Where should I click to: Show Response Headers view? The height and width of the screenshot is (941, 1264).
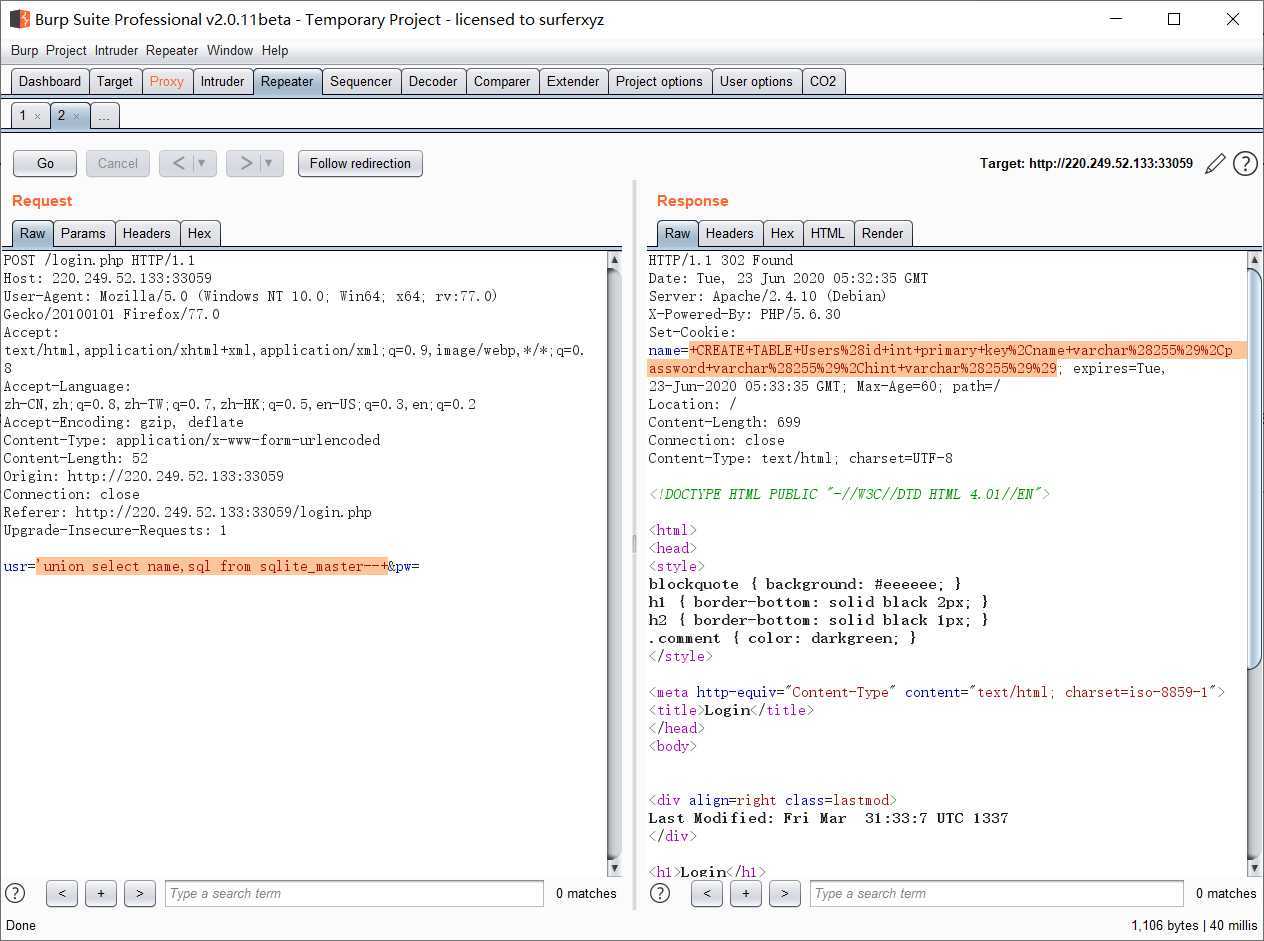tap(730, 233)
